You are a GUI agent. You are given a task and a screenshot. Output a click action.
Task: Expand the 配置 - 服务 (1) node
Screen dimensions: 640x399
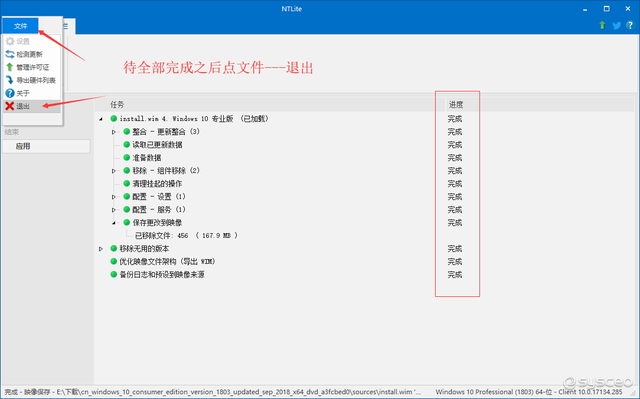[114, 210]
